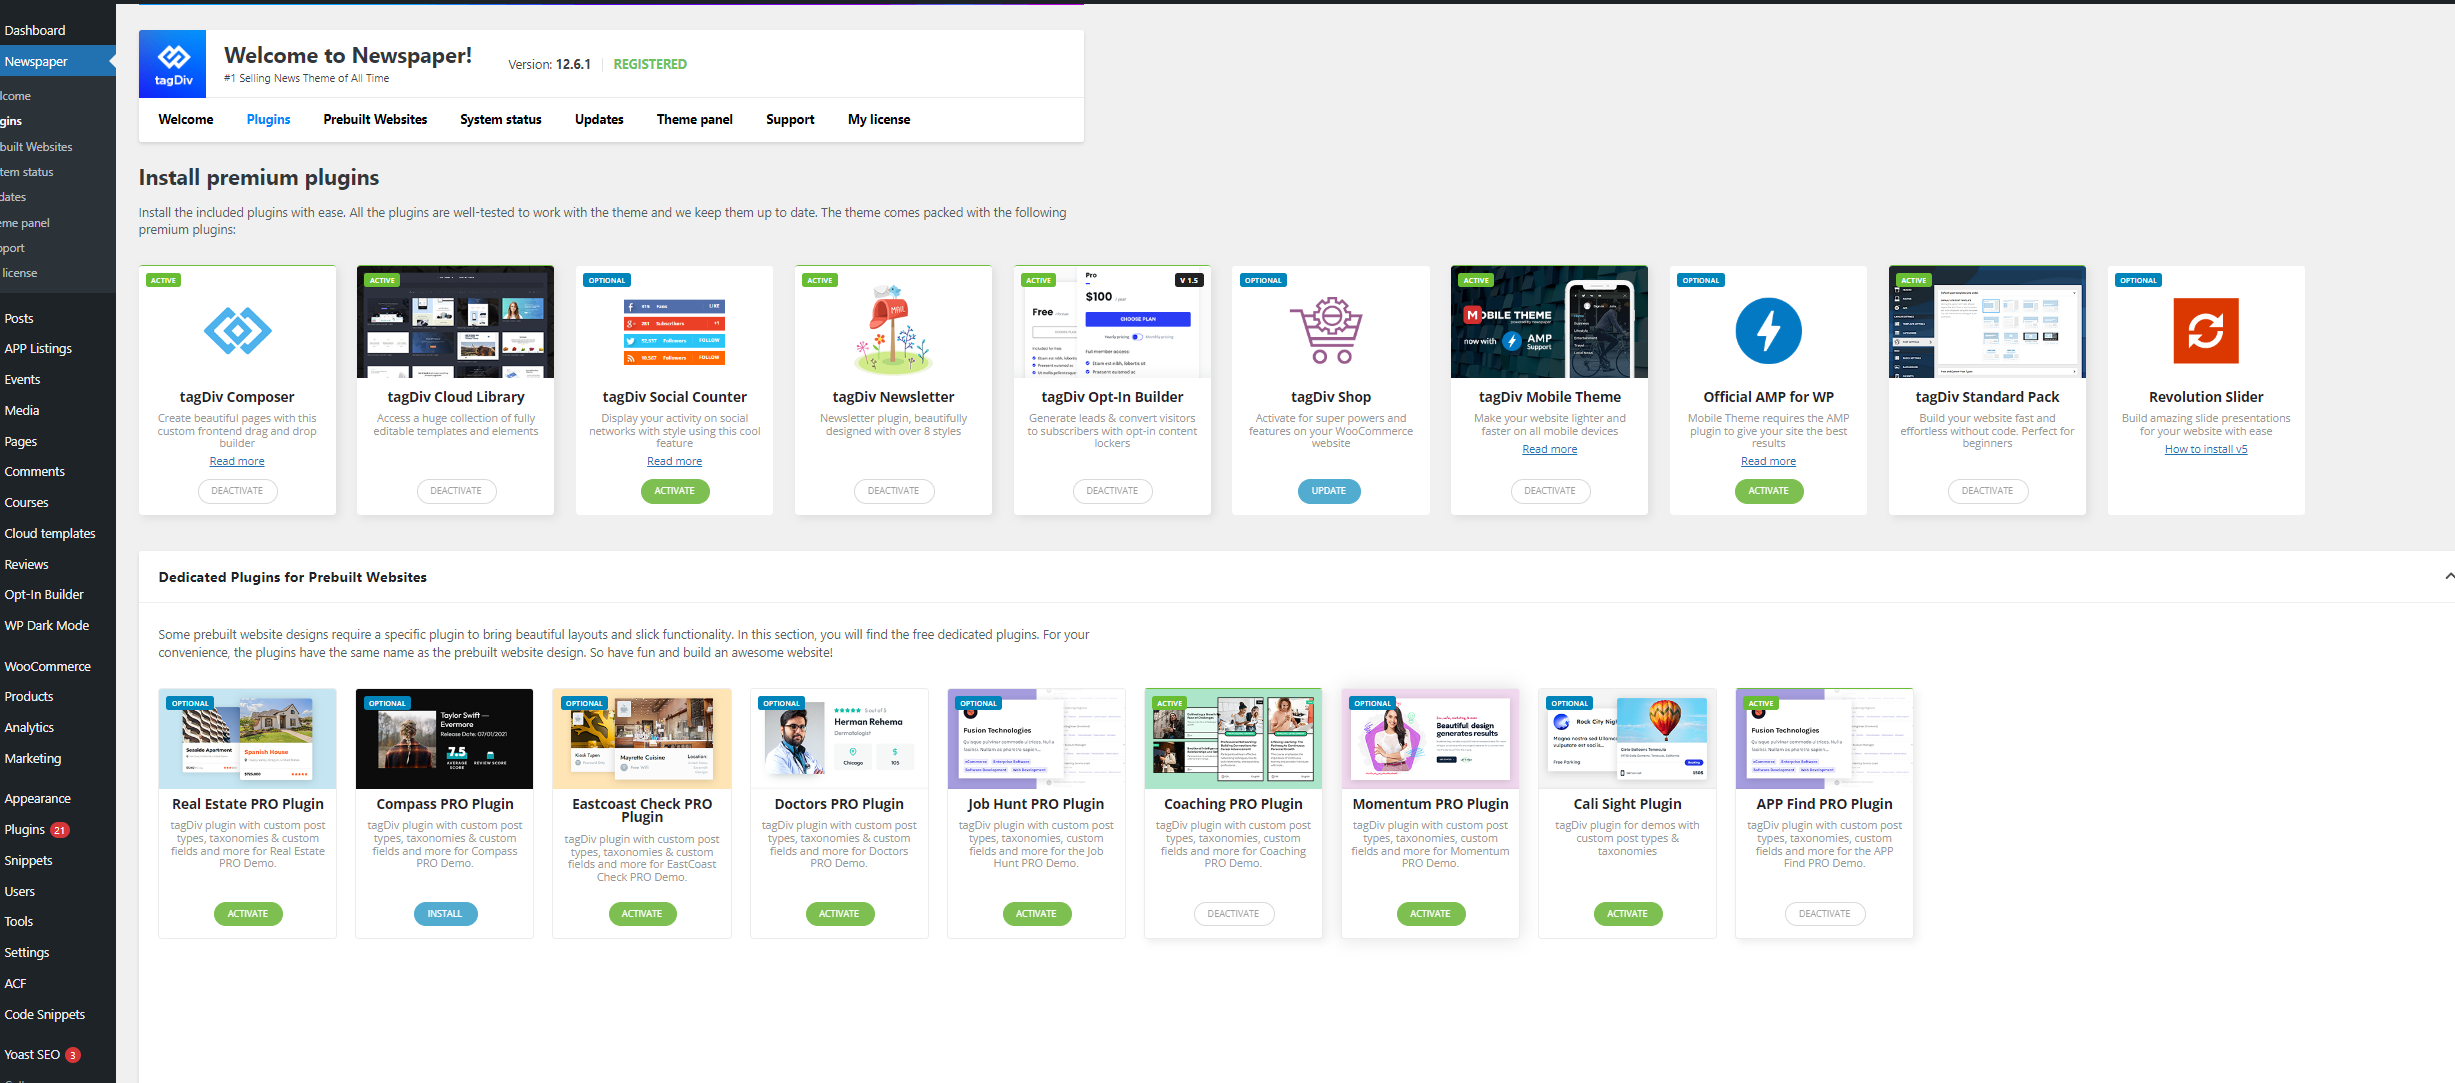Open the tagDiv Cloud Library thumbnail

tap(455, 322)
